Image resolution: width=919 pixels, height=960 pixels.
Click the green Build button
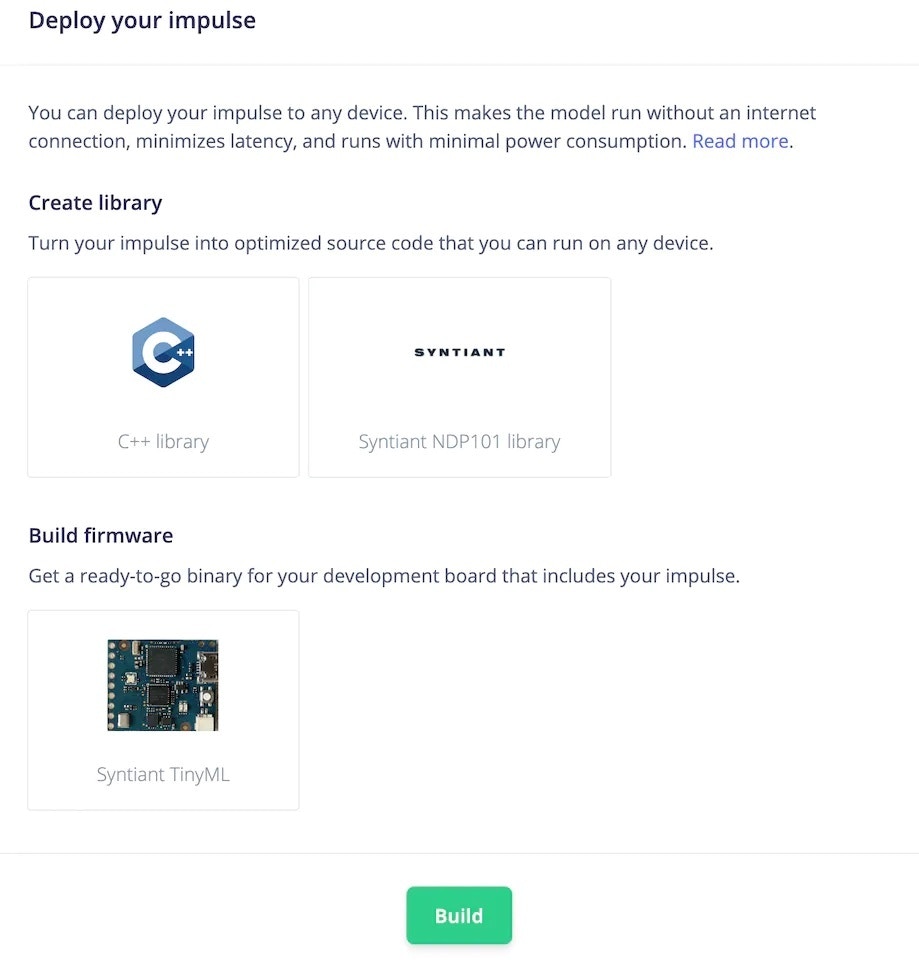coord(459,915)
